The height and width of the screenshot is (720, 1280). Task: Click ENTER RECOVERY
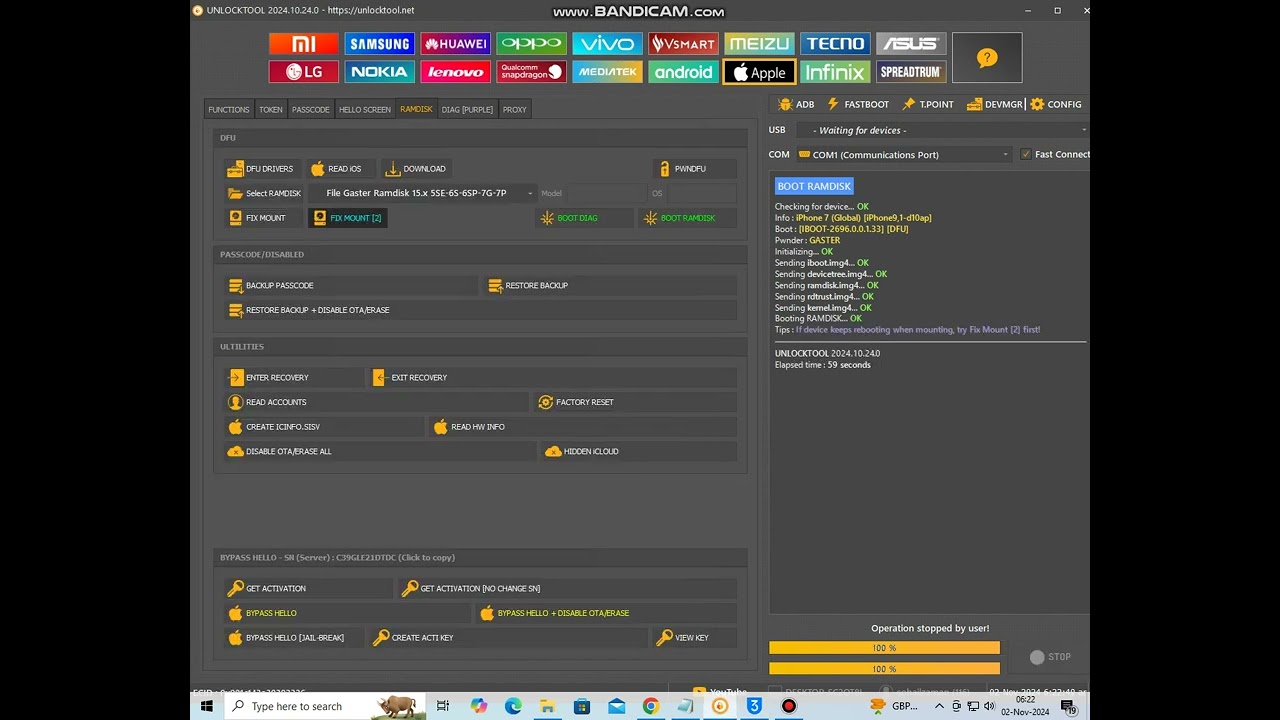pyautogui.click(x=294, y=378)
